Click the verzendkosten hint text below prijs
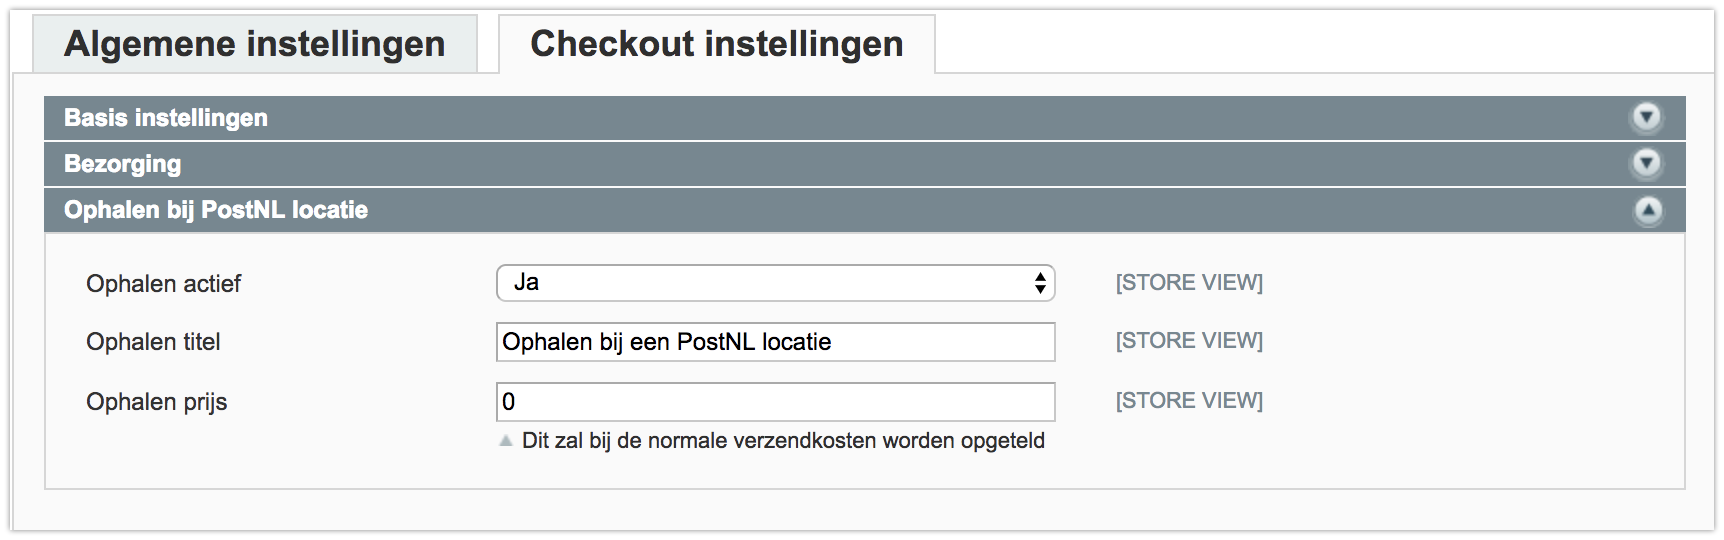 click(783, 441)
